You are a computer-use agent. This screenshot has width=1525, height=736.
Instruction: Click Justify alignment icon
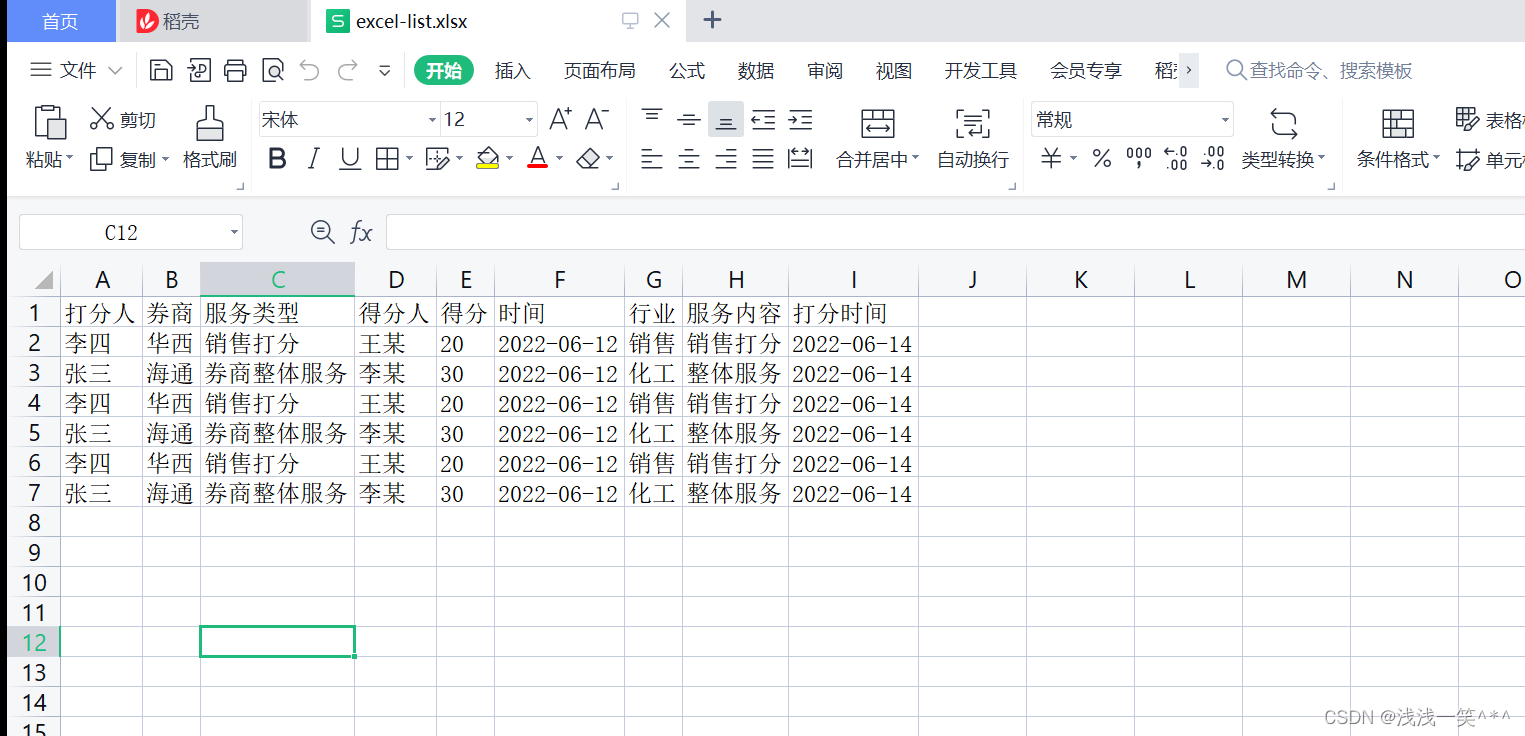coord(763,158)
